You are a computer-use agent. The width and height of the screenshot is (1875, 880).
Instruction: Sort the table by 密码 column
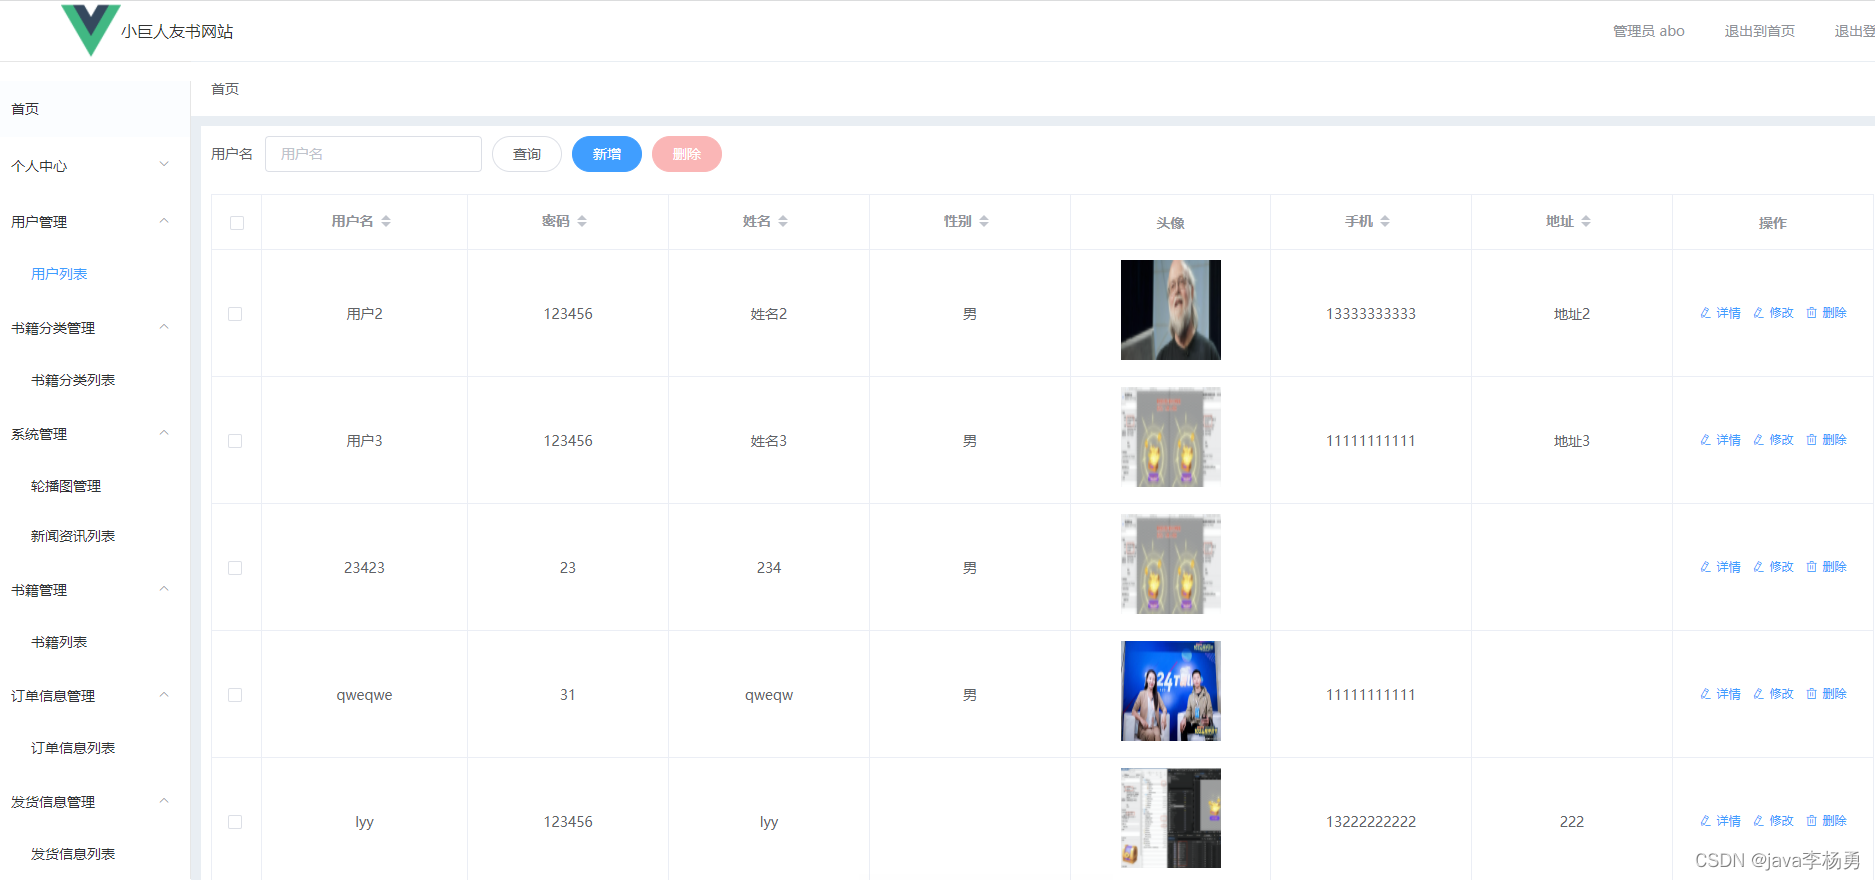point(582,221)
